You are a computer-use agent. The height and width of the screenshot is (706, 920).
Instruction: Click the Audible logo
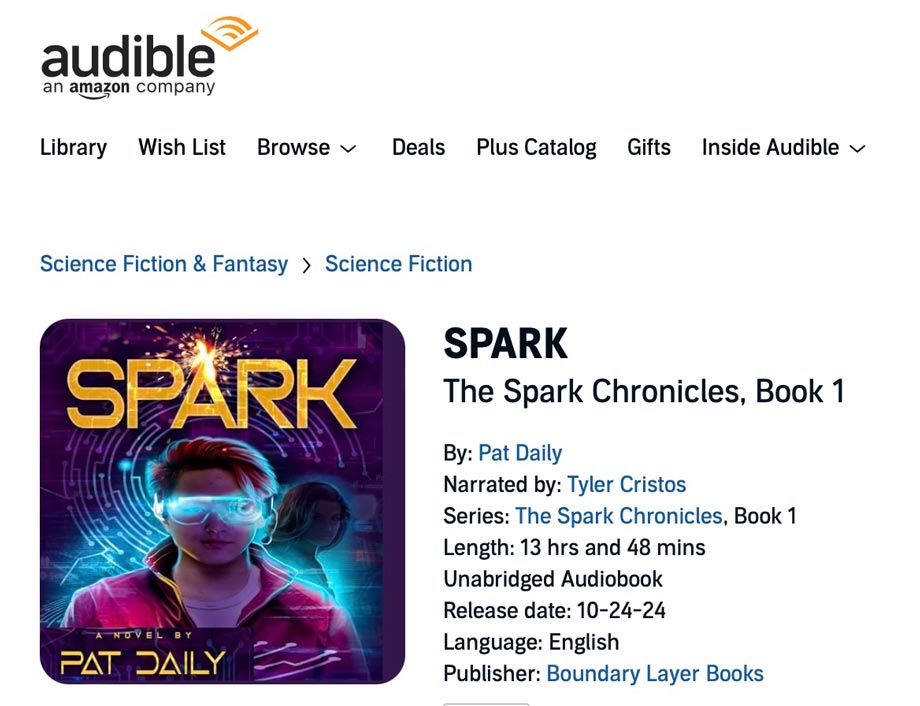[x=150, y=58]
